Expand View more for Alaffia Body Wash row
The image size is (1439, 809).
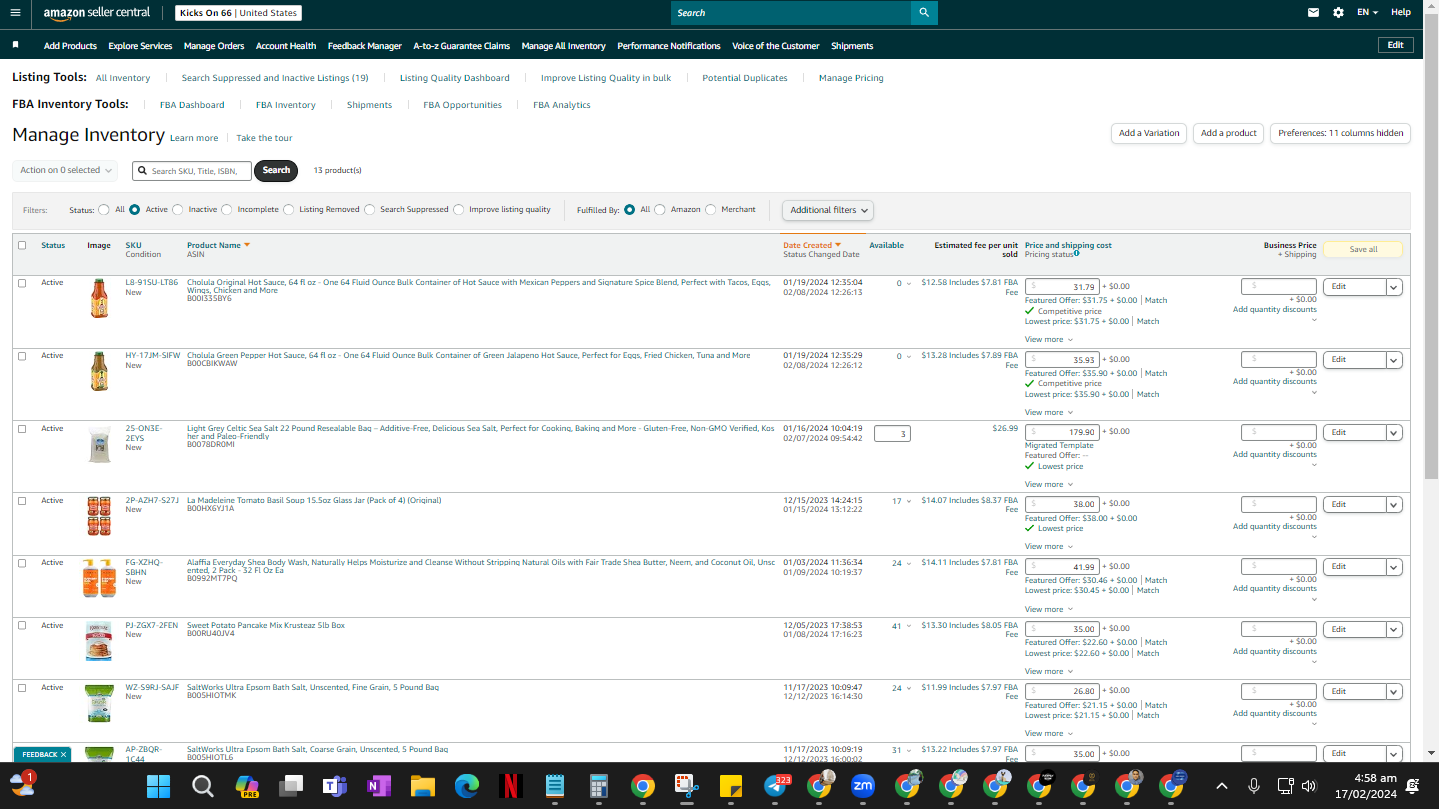pos(1048,609)
